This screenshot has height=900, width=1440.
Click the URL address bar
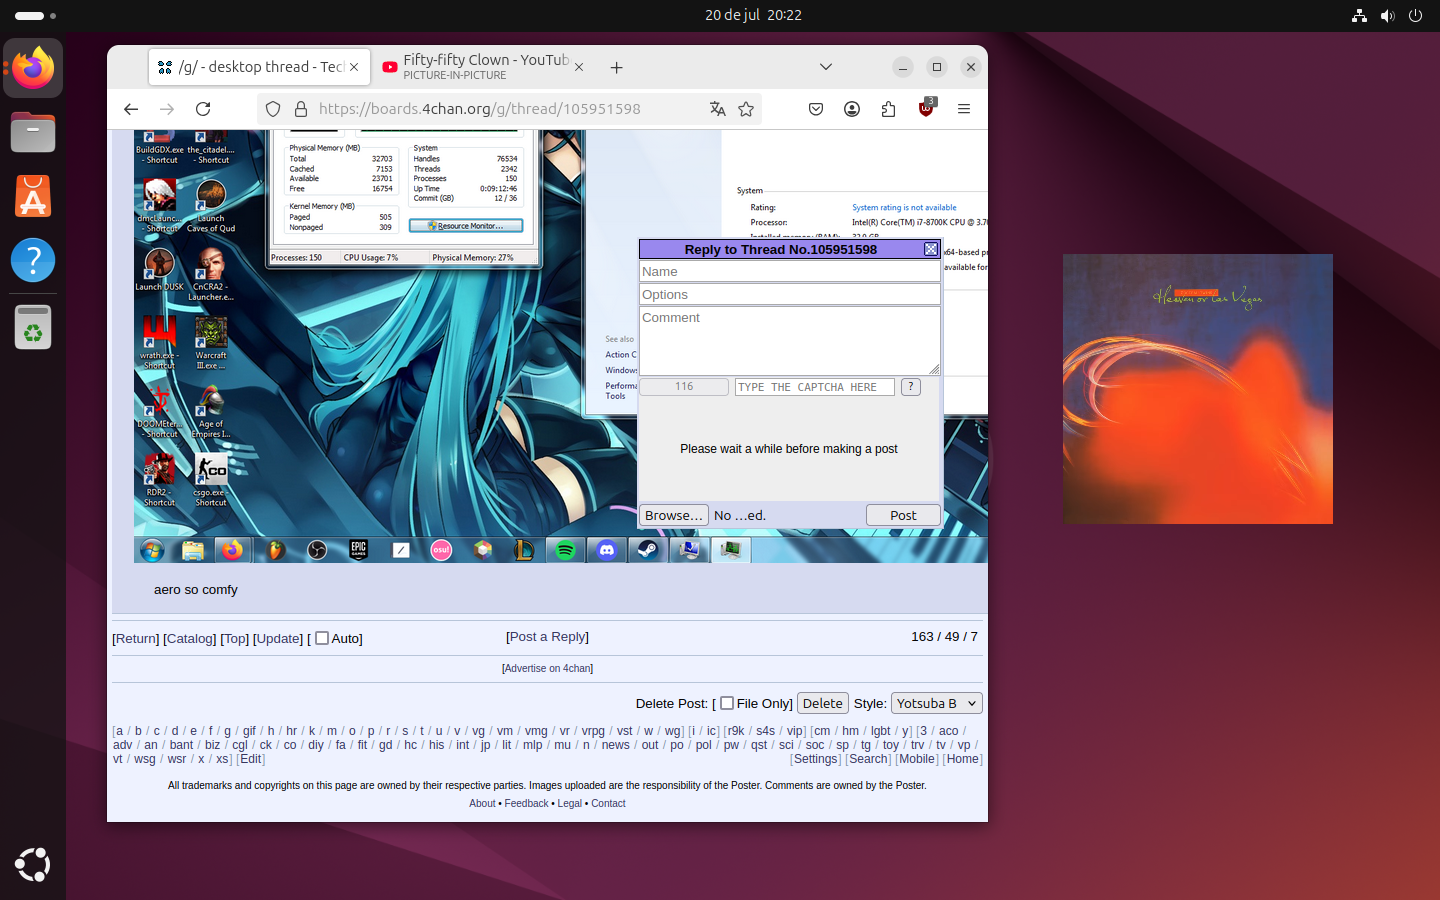tap(508, 109)
